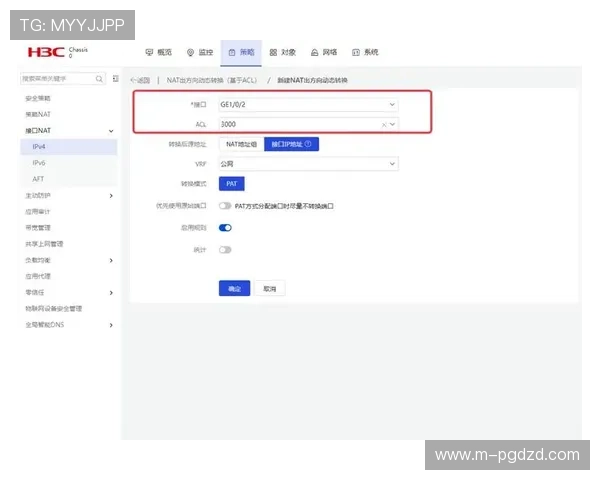Click help icon beside 接口IP地址
The width and height of the screenshot is (600, 480).
click(308, 144)
